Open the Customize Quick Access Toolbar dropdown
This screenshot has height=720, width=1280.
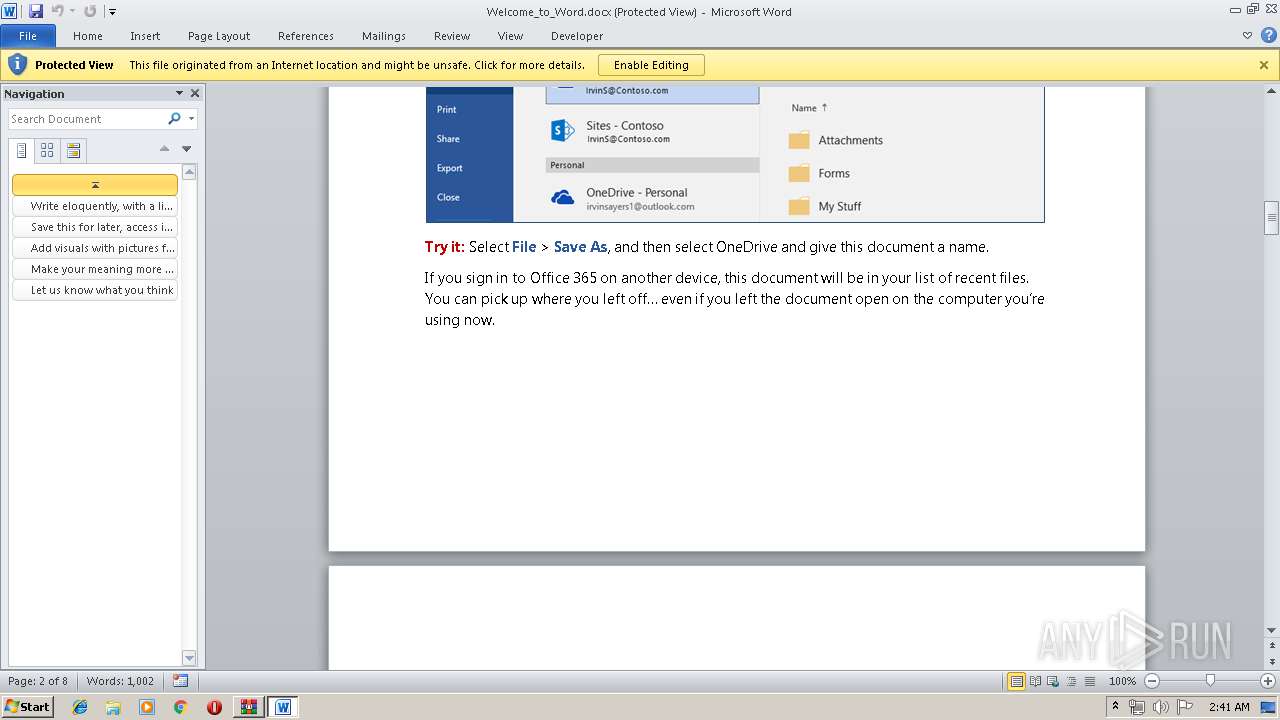point(112,12)
